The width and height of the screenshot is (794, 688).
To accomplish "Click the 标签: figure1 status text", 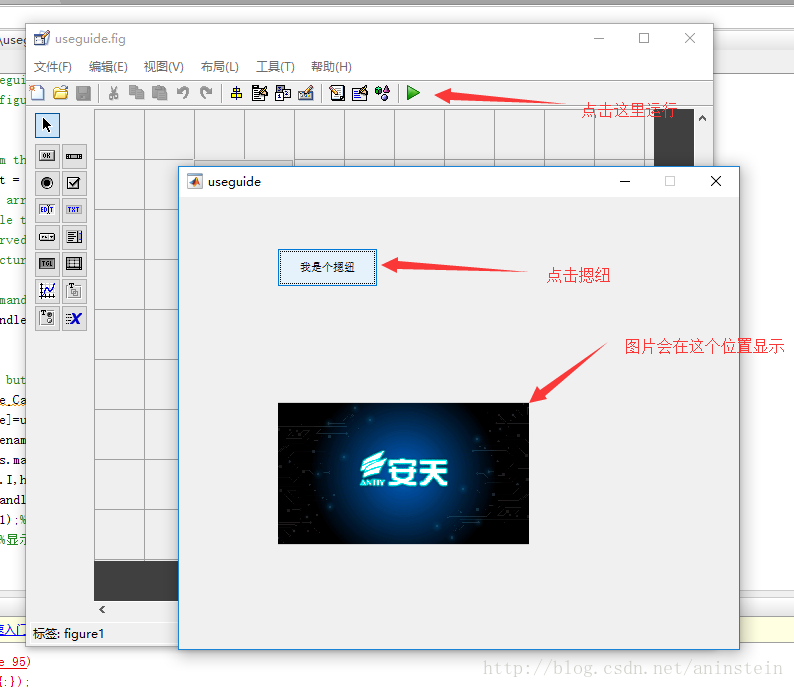I will 68,634.
